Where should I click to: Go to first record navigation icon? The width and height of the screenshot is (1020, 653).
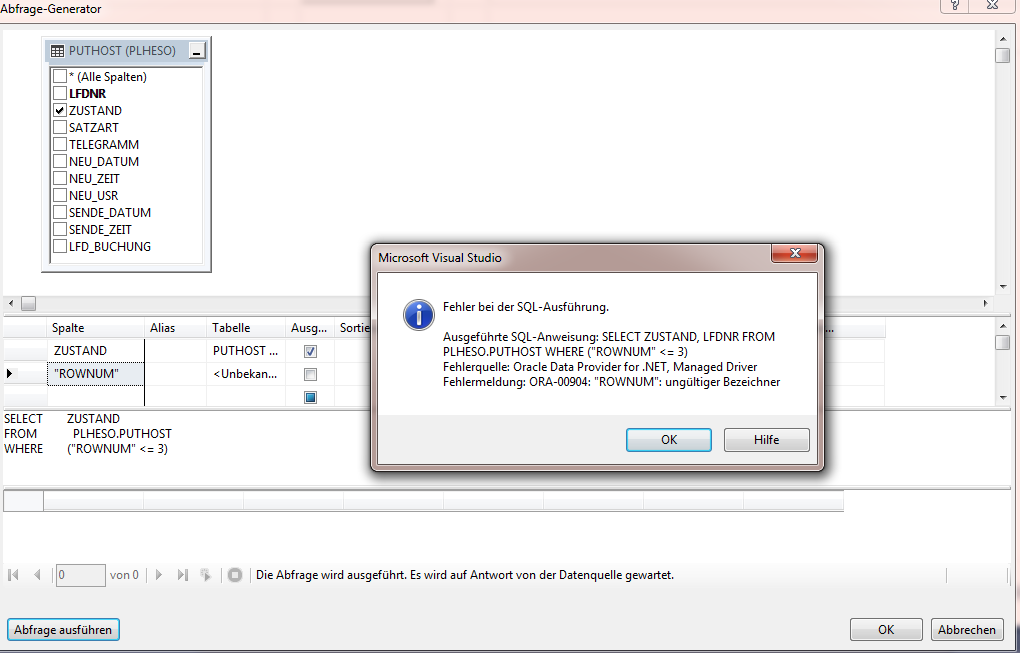point(13,575)
